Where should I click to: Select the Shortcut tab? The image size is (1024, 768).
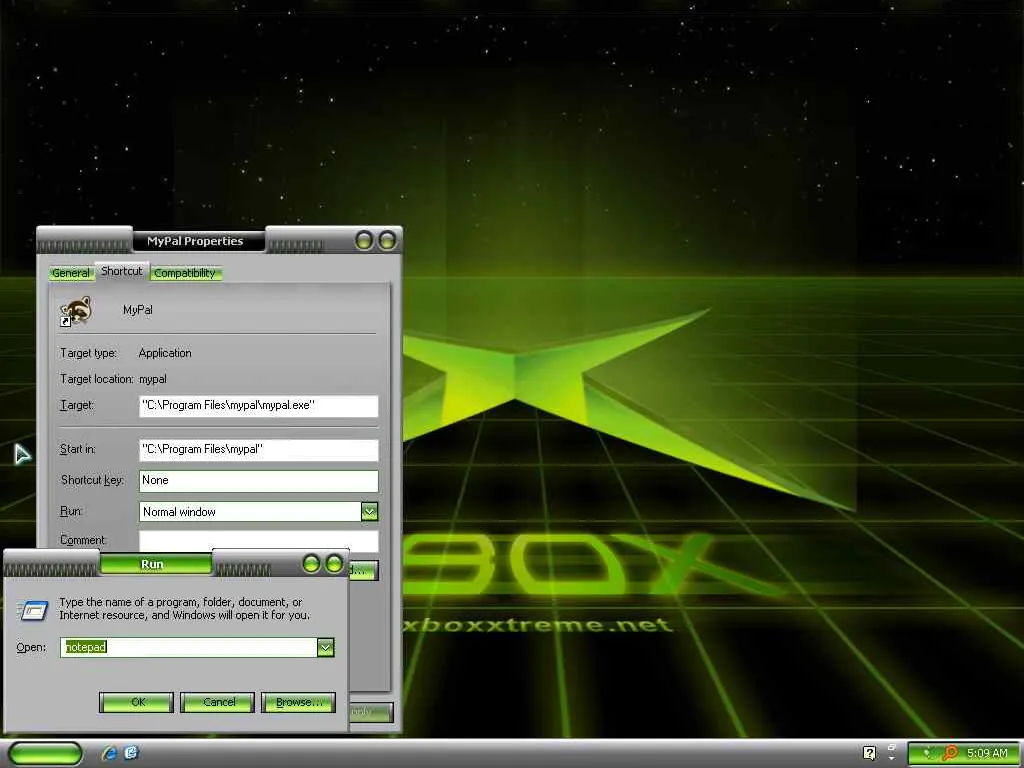[x=121, y=271]
